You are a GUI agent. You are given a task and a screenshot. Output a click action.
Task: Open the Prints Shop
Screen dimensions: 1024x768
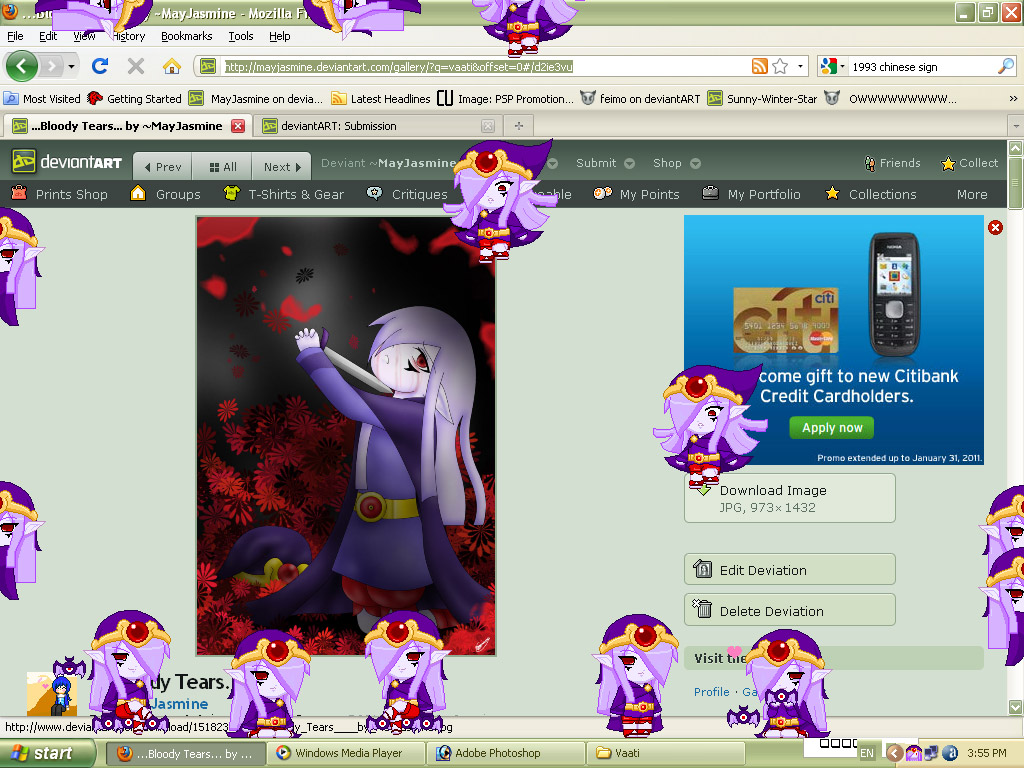59,194
